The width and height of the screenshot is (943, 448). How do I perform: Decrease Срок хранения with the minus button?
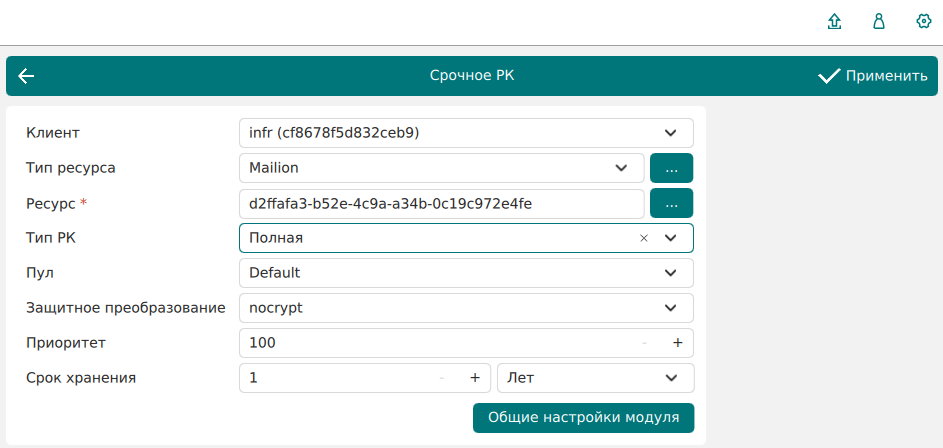click(442, 378)
